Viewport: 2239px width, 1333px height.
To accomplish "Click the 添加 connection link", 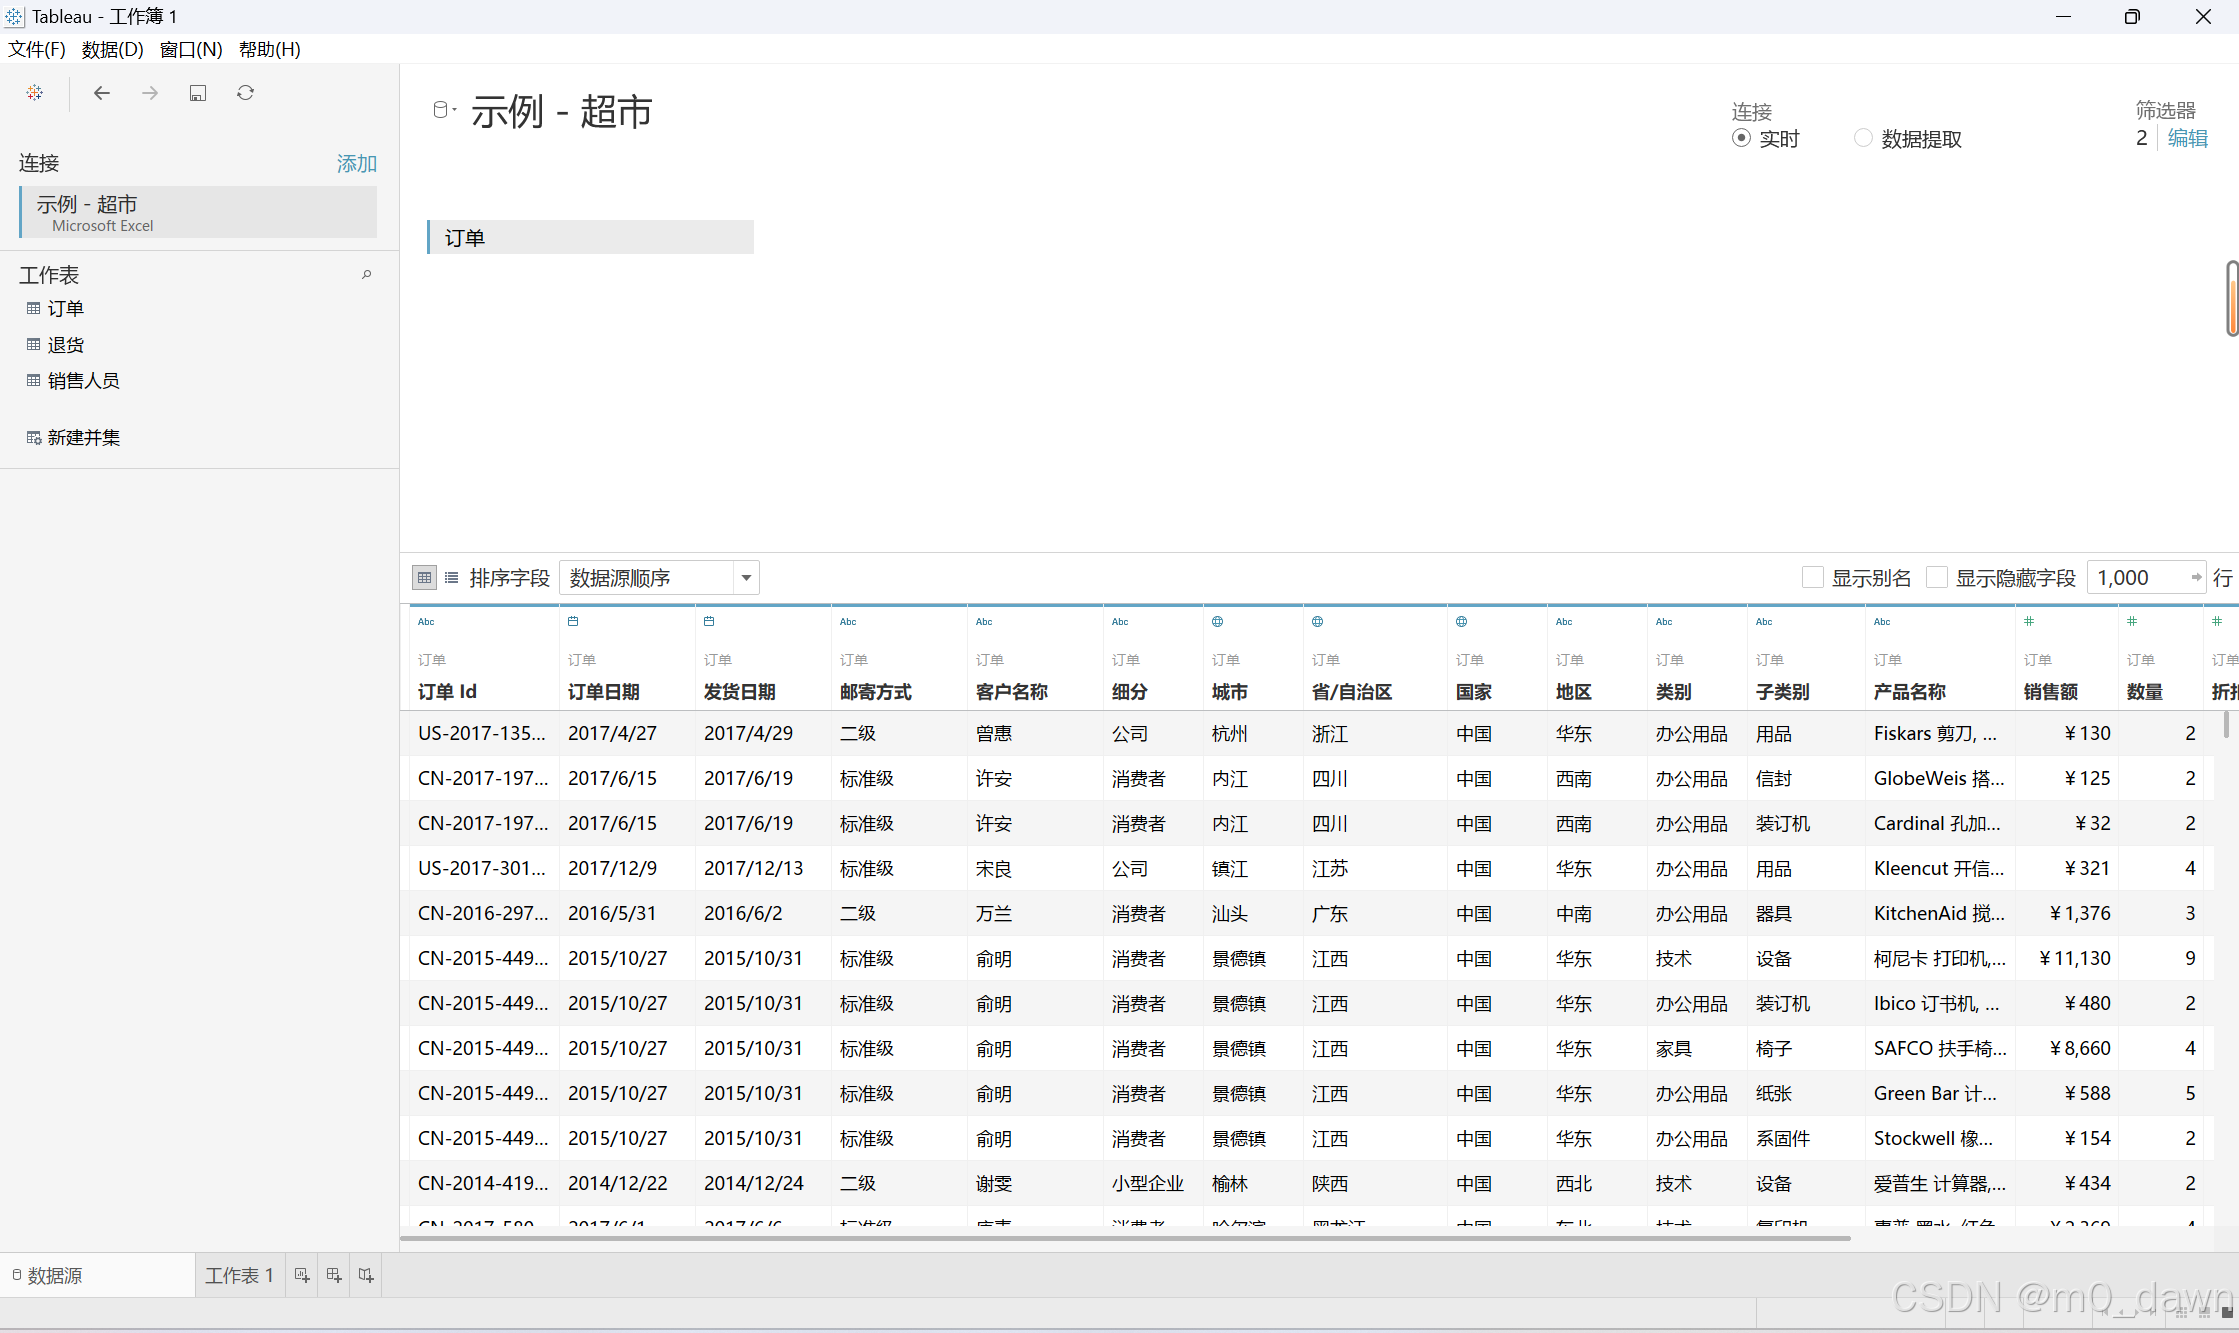I will point(356,163).
